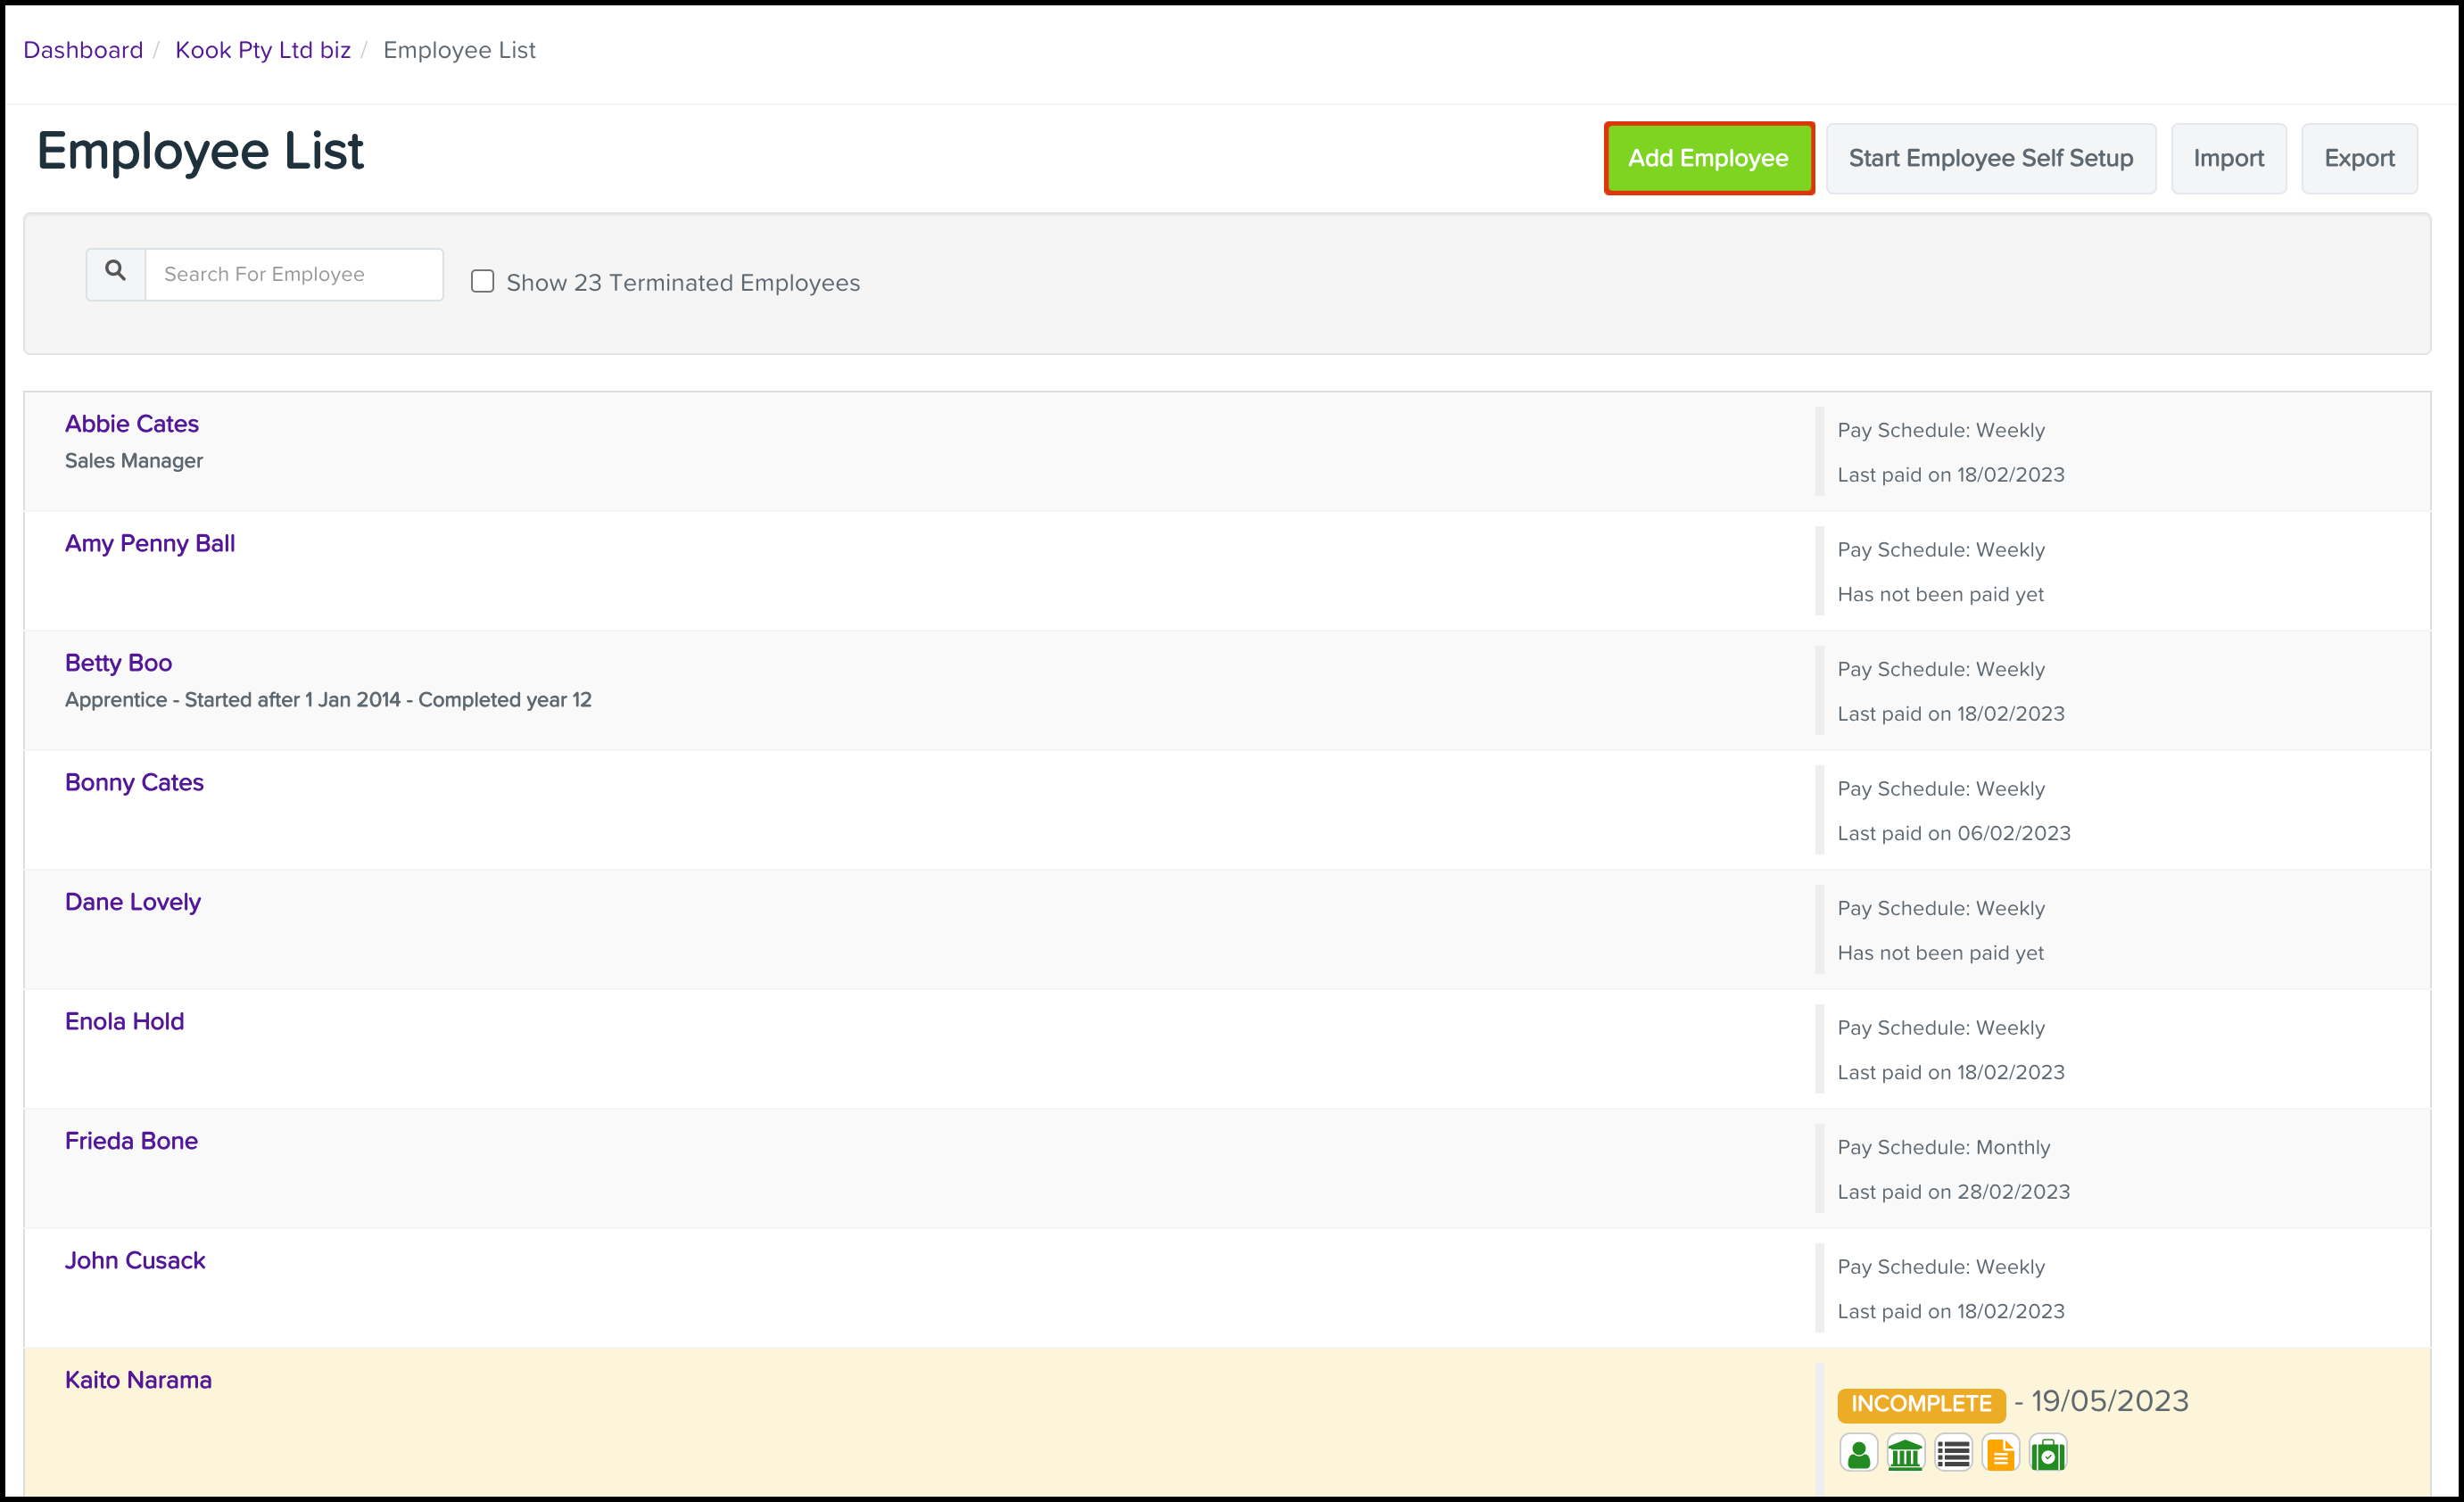Open Betty Boo's employee record
2464x1502 pixels.
[x=118, y=662]
